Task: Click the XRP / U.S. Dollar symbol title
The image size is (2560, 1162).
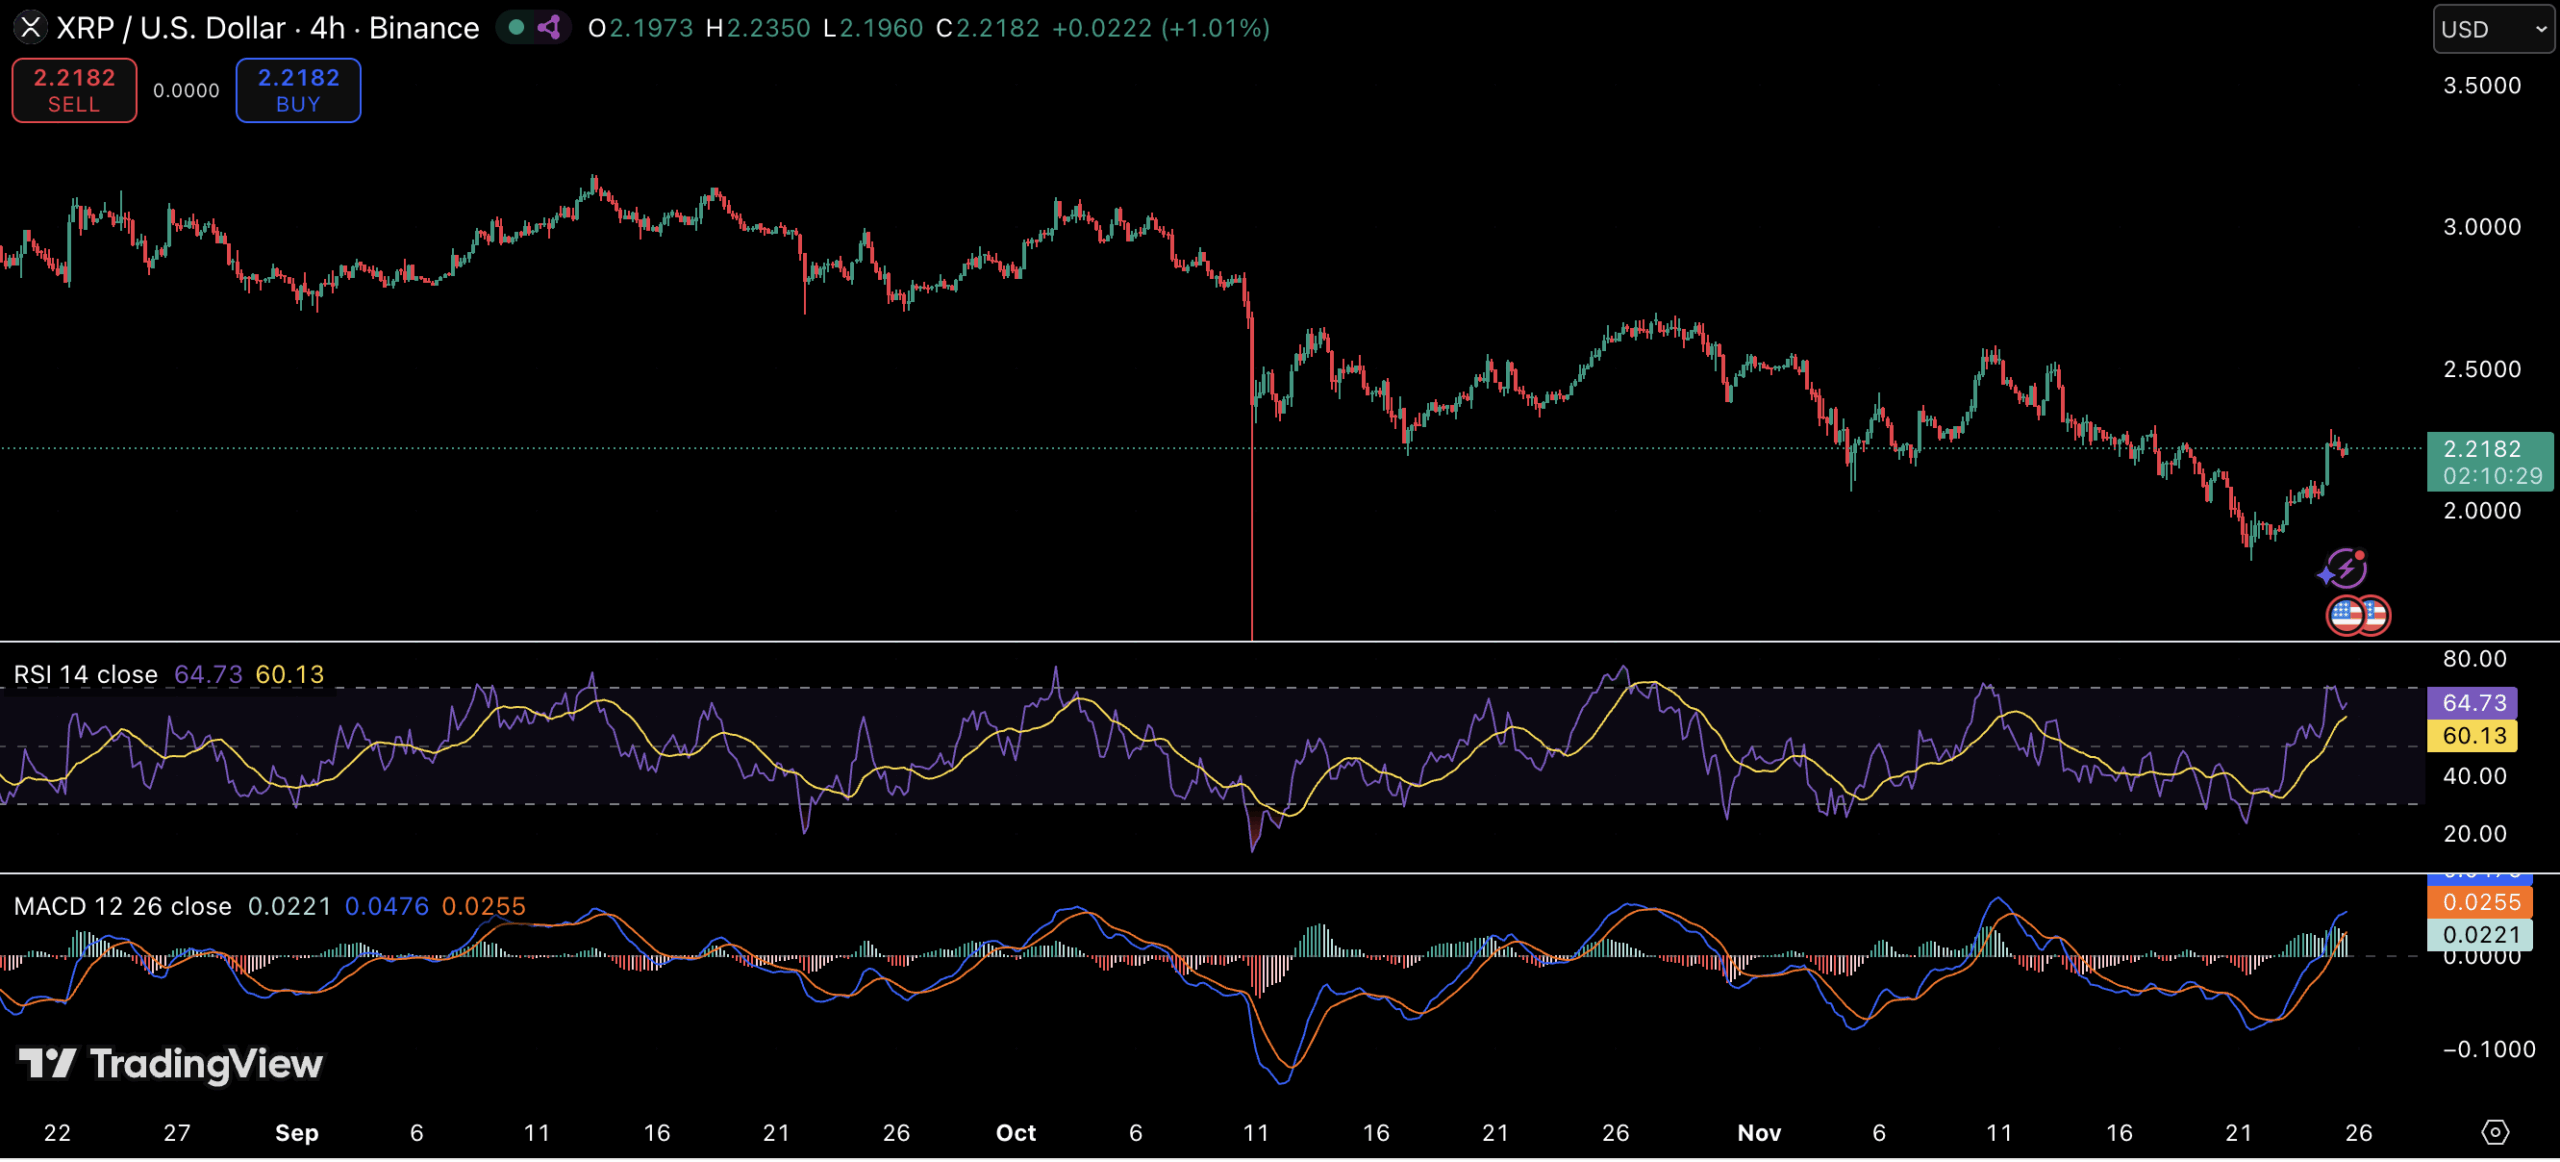Action: 267,28
